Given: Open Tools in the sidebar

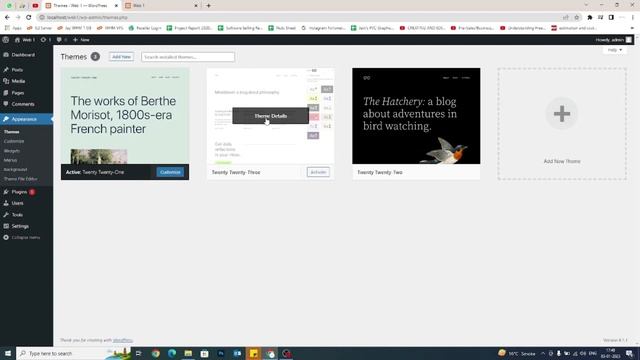Looking at the screenshot, I should (x=17, y=215).
